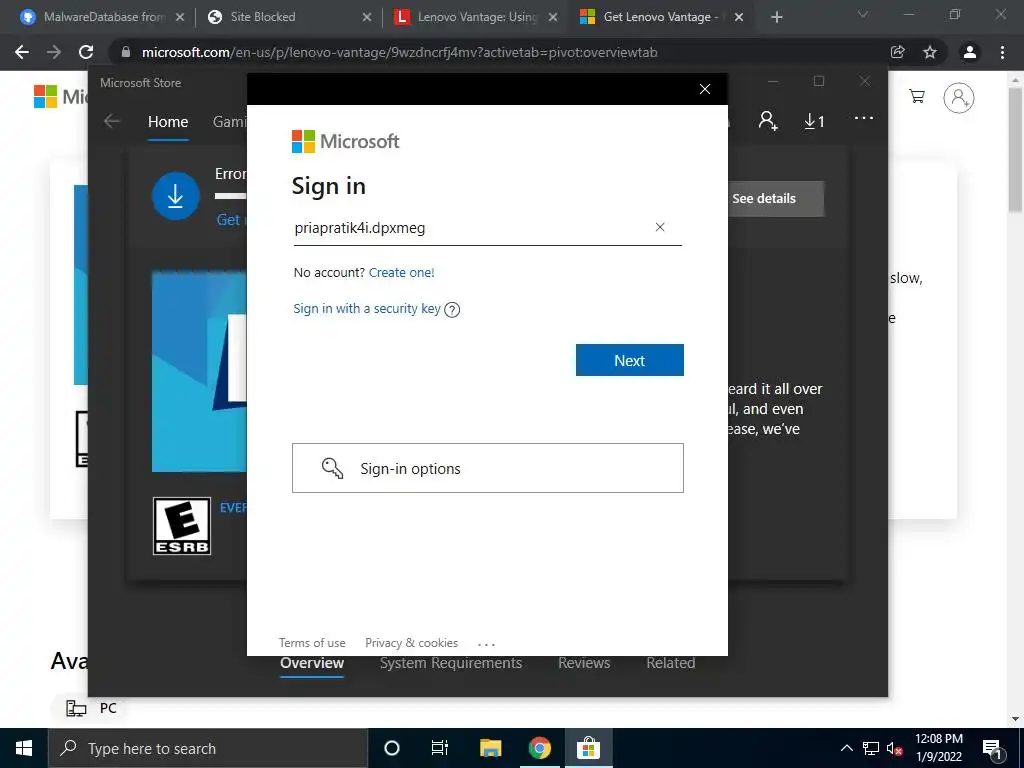Screen dimensions: 1024x768
Task: Click the Type here to search box
Action: pos(208,748)
